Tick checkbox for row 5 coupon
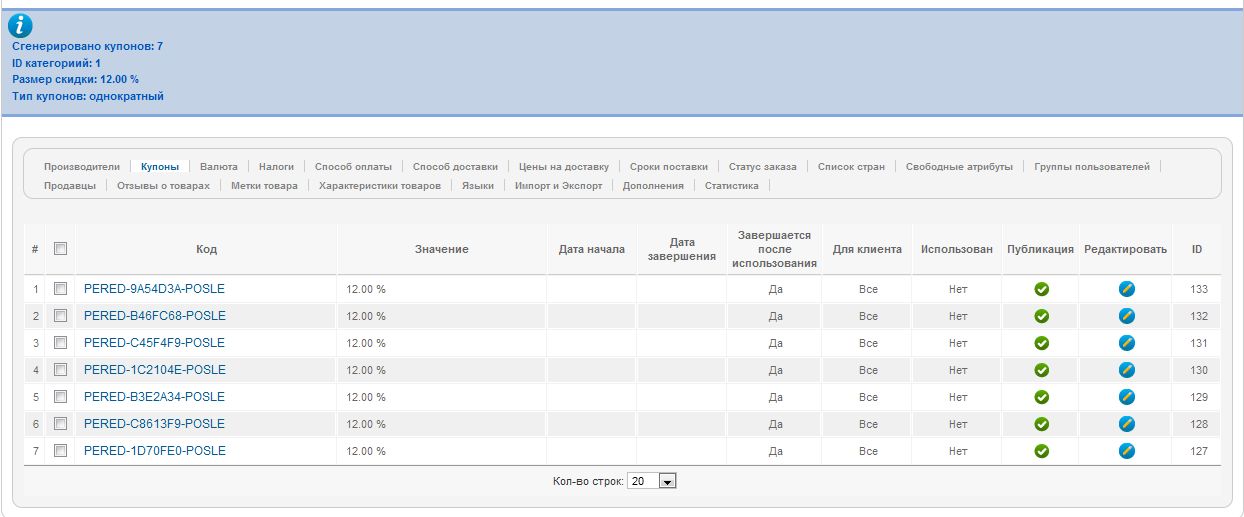 [60, 397]
